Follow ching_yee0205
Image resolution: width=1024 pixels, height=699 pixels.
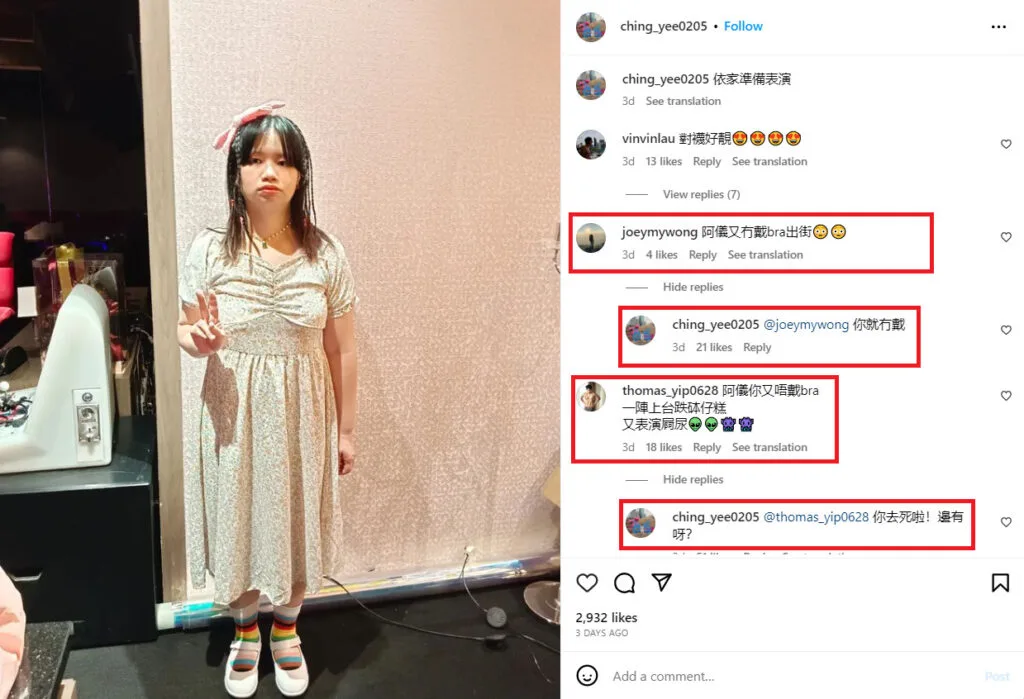(x=743, y=26)
